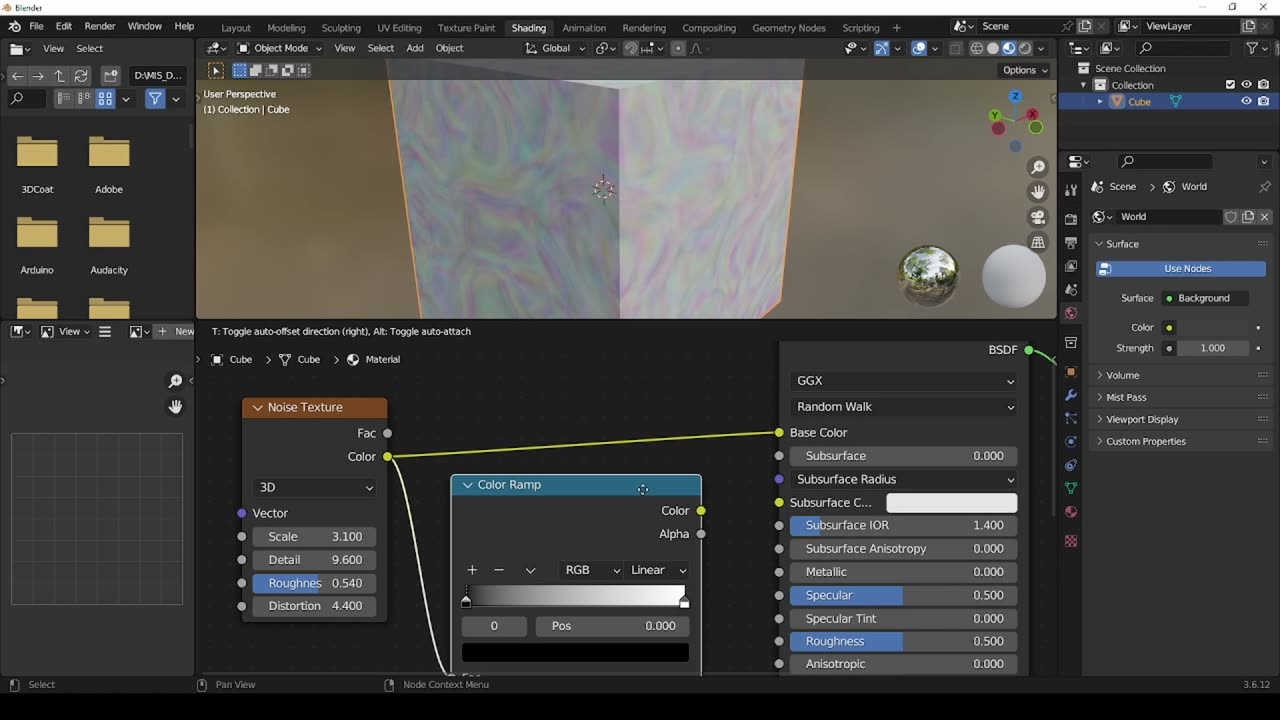Viewport: 1280px width, 720px height.
Task: Go to the parent directory in file browser
Action: tap(59, 75)
